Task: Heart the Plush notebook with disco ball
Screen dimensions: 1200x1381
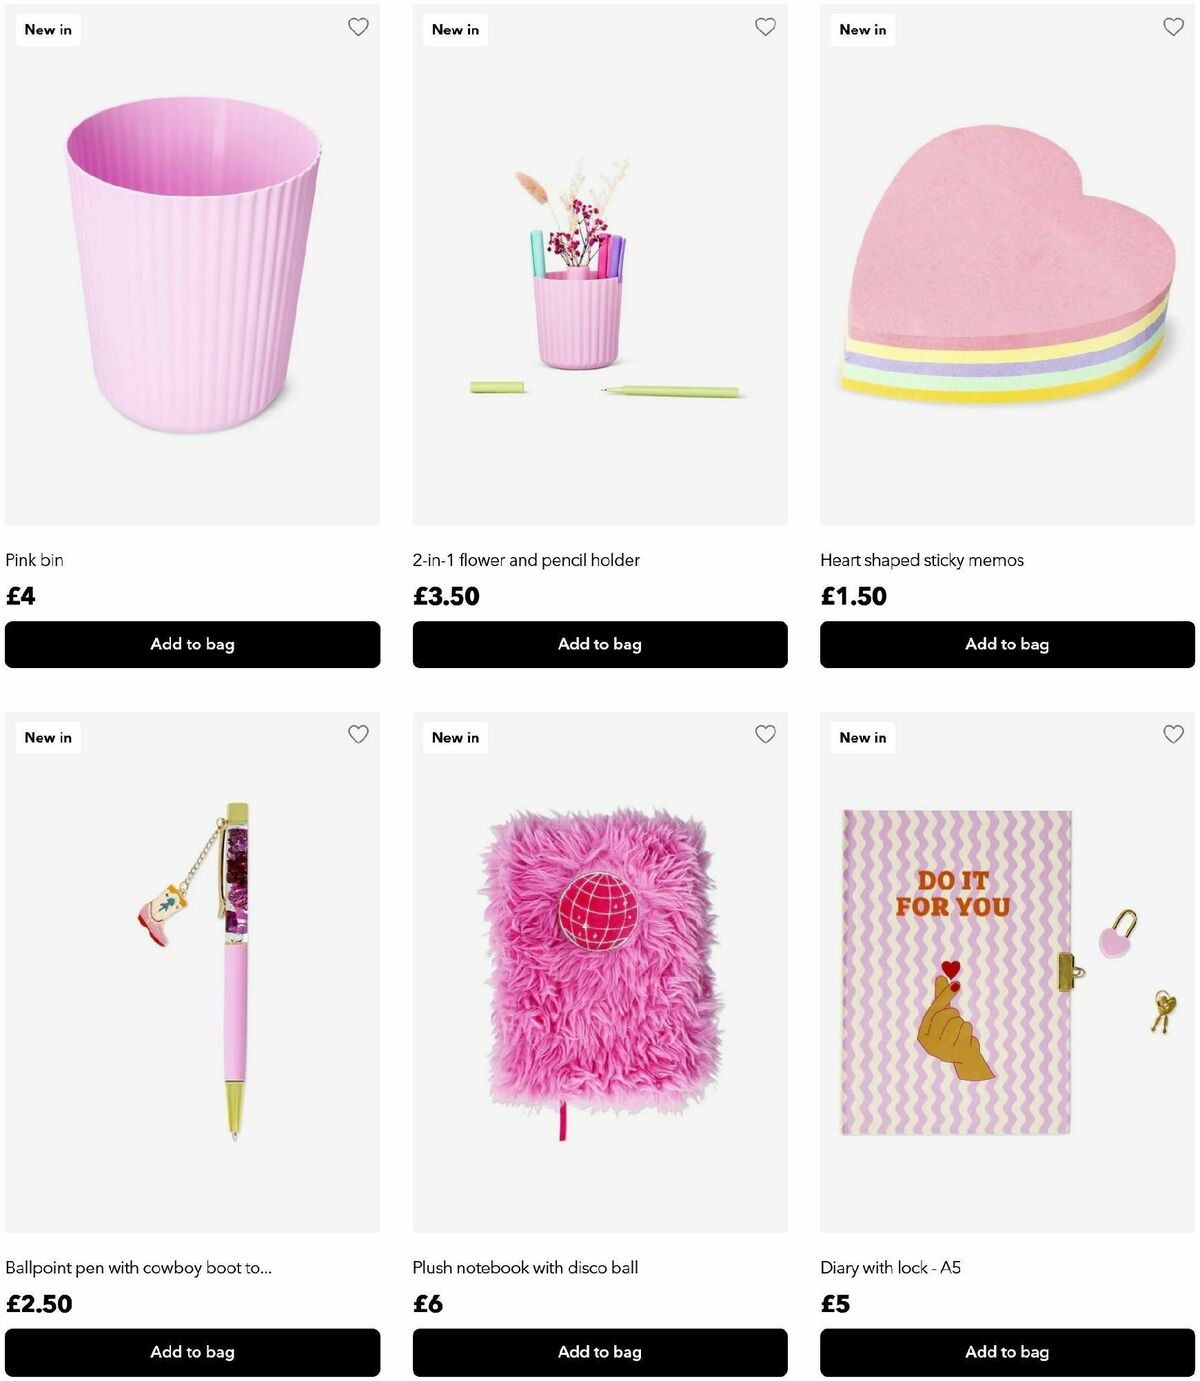Action: [x=765, y=734]
